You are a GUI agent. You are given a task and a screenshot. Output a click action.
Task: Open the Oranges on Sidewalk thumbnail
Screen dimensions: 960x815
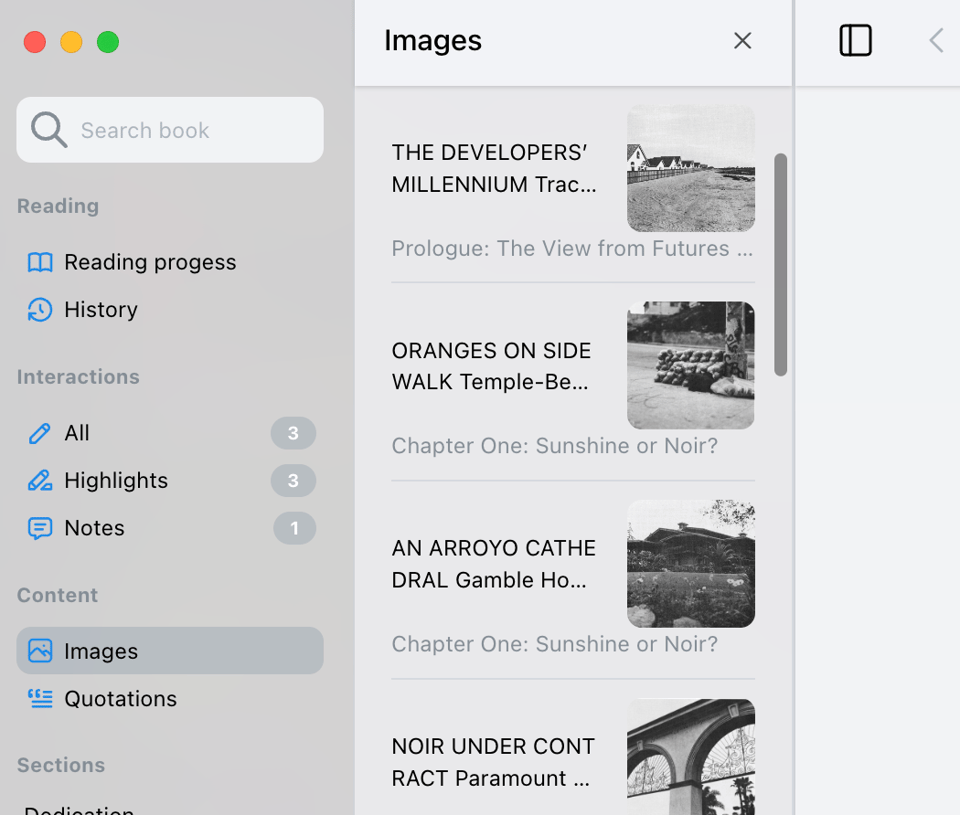(x=690, y=365)
